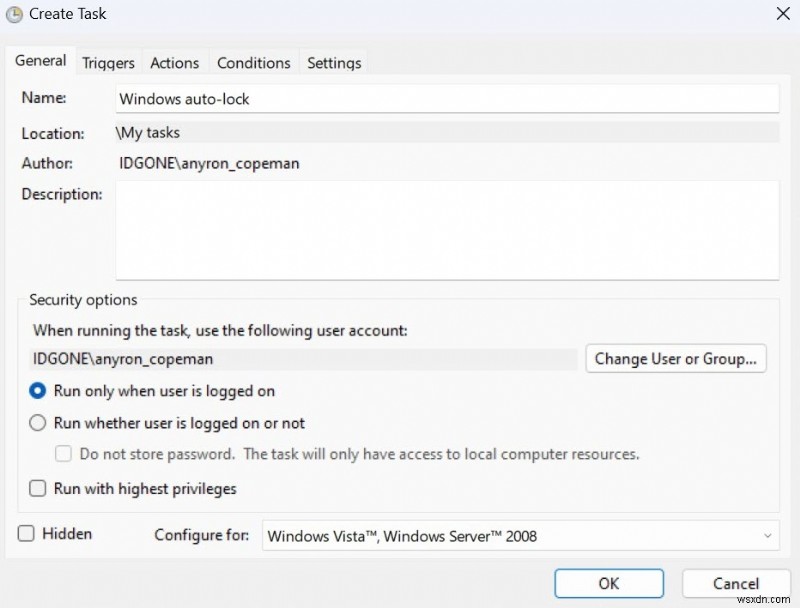Image resolution: width=800 pixels, height=608 pixels.
Task: Click the user account field under Security options
Action: pyautogui.click(x=304, y=359)
